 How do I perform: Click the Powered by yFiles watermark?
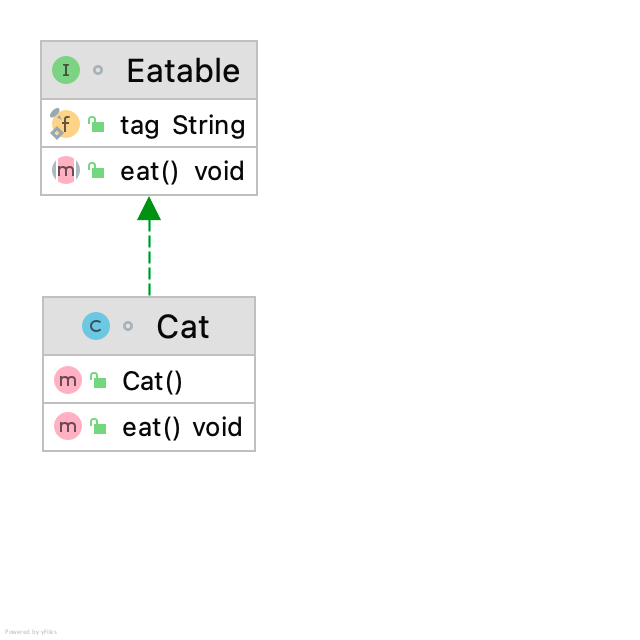[31, 632]
